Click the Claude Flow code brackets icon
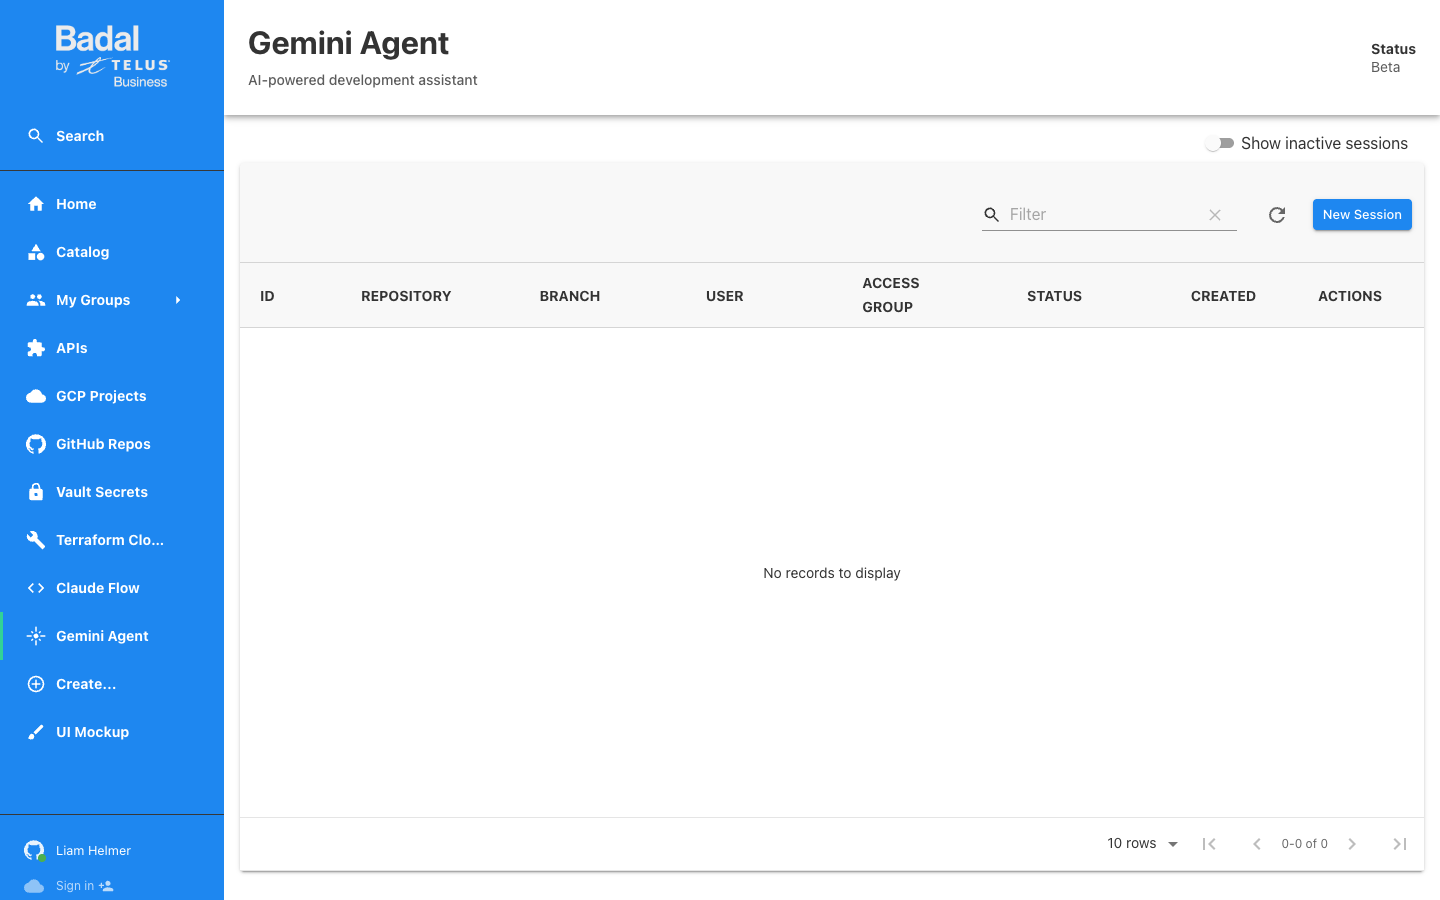Screen dimensions: 1440x900 coord(36,588)
